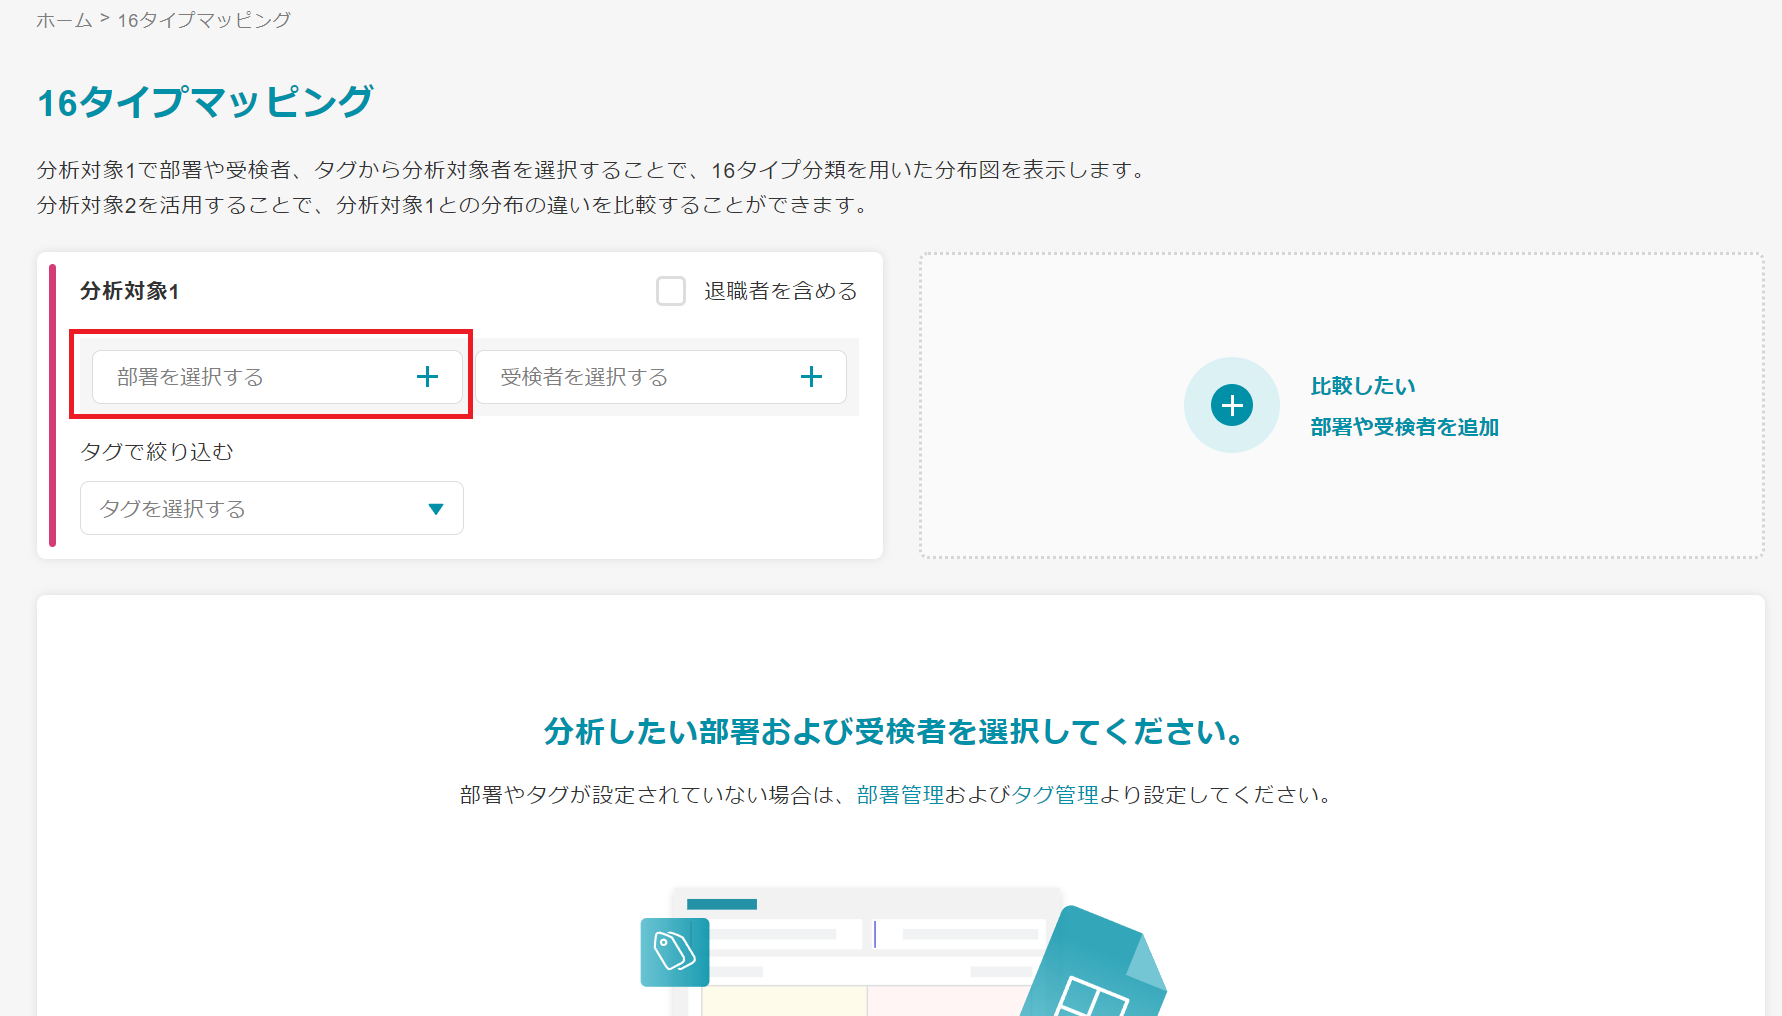Click plus icon in 部署を選択する field

(x=428, y=377)
